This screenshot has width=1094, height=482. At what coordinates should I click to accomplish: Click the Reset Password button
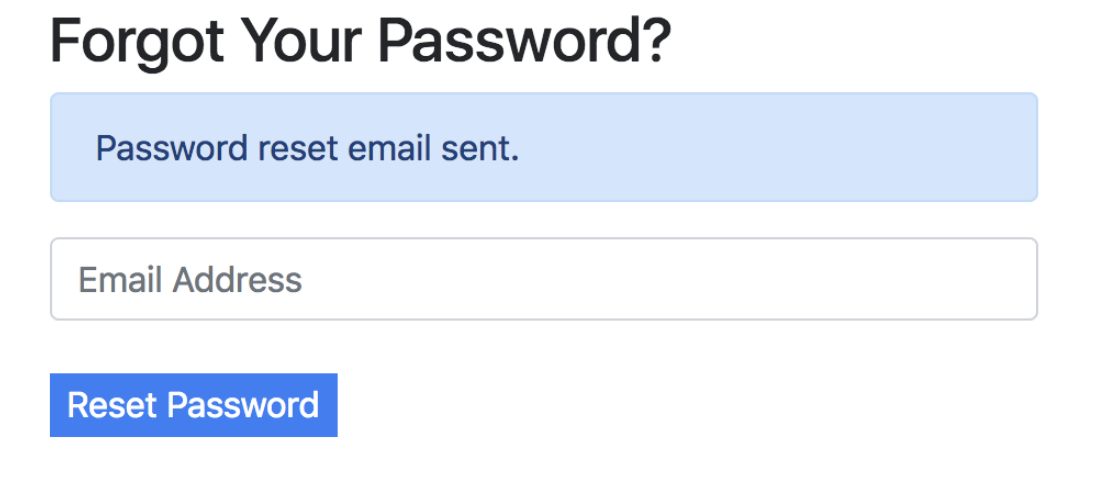pyautogui.click(x=193, y=405)
